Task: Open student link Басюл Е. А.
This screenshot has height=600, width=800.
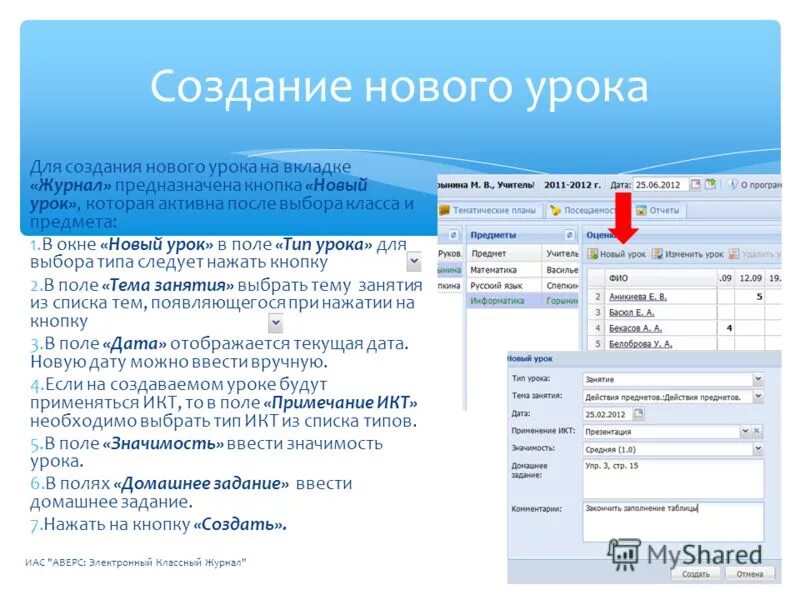Action: [632, 312]
